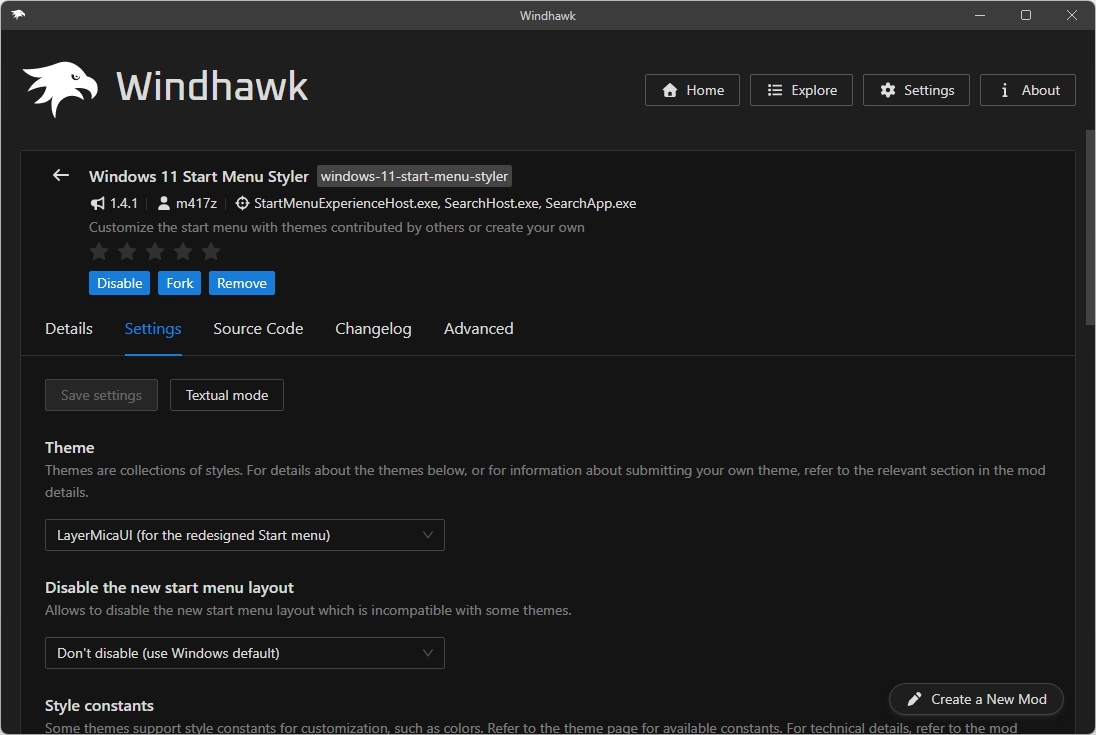
Task: Go back using the arrow icon
Action: click(60, 175)
